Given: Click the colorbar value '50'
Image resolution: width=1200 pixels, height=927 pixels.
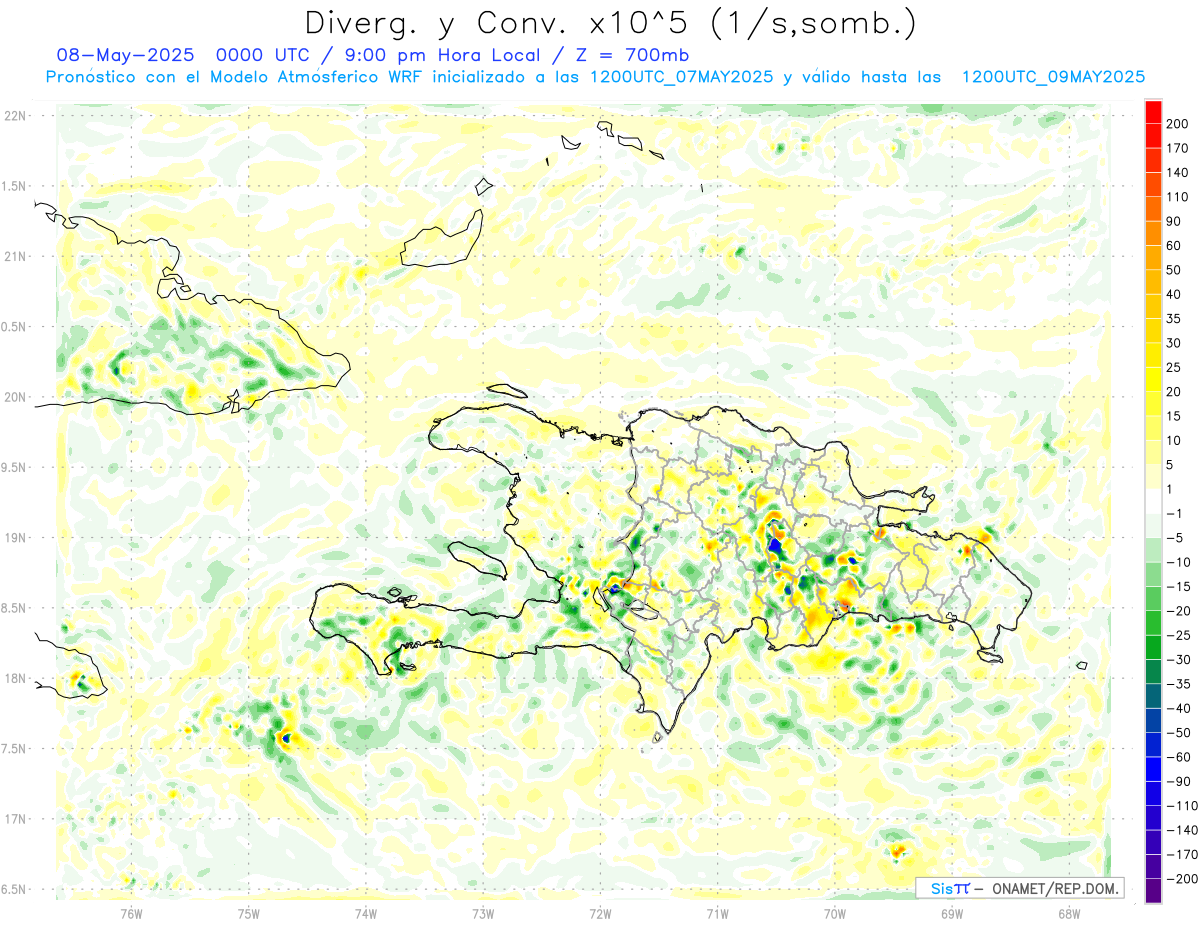Looking at the screenshot, I should point(1174,271).
